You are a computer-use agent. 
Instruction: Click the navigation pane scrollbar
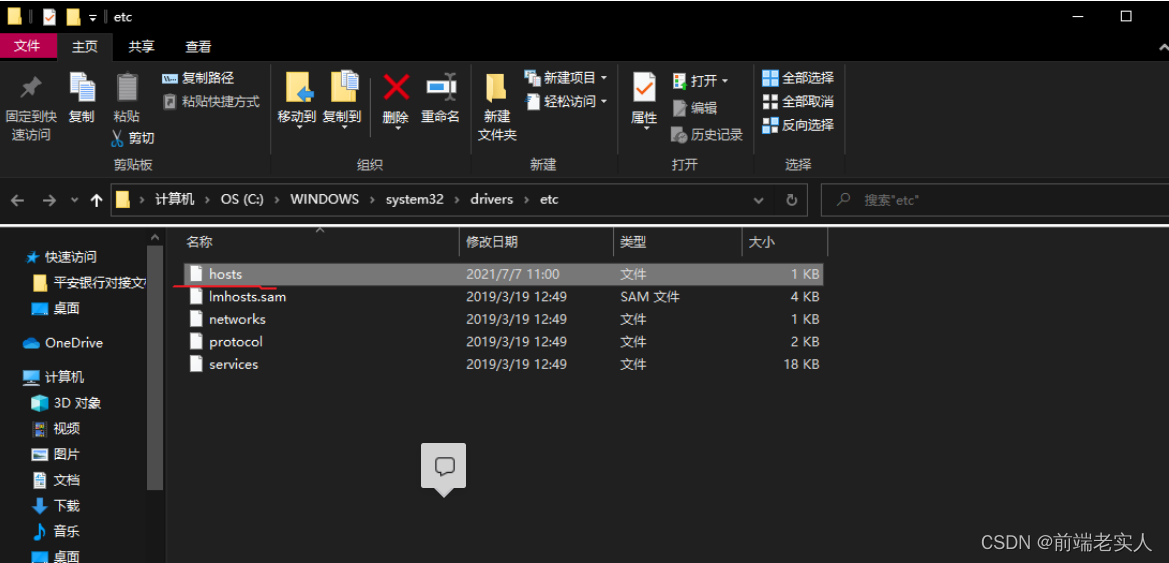click(x=155, y=367)
